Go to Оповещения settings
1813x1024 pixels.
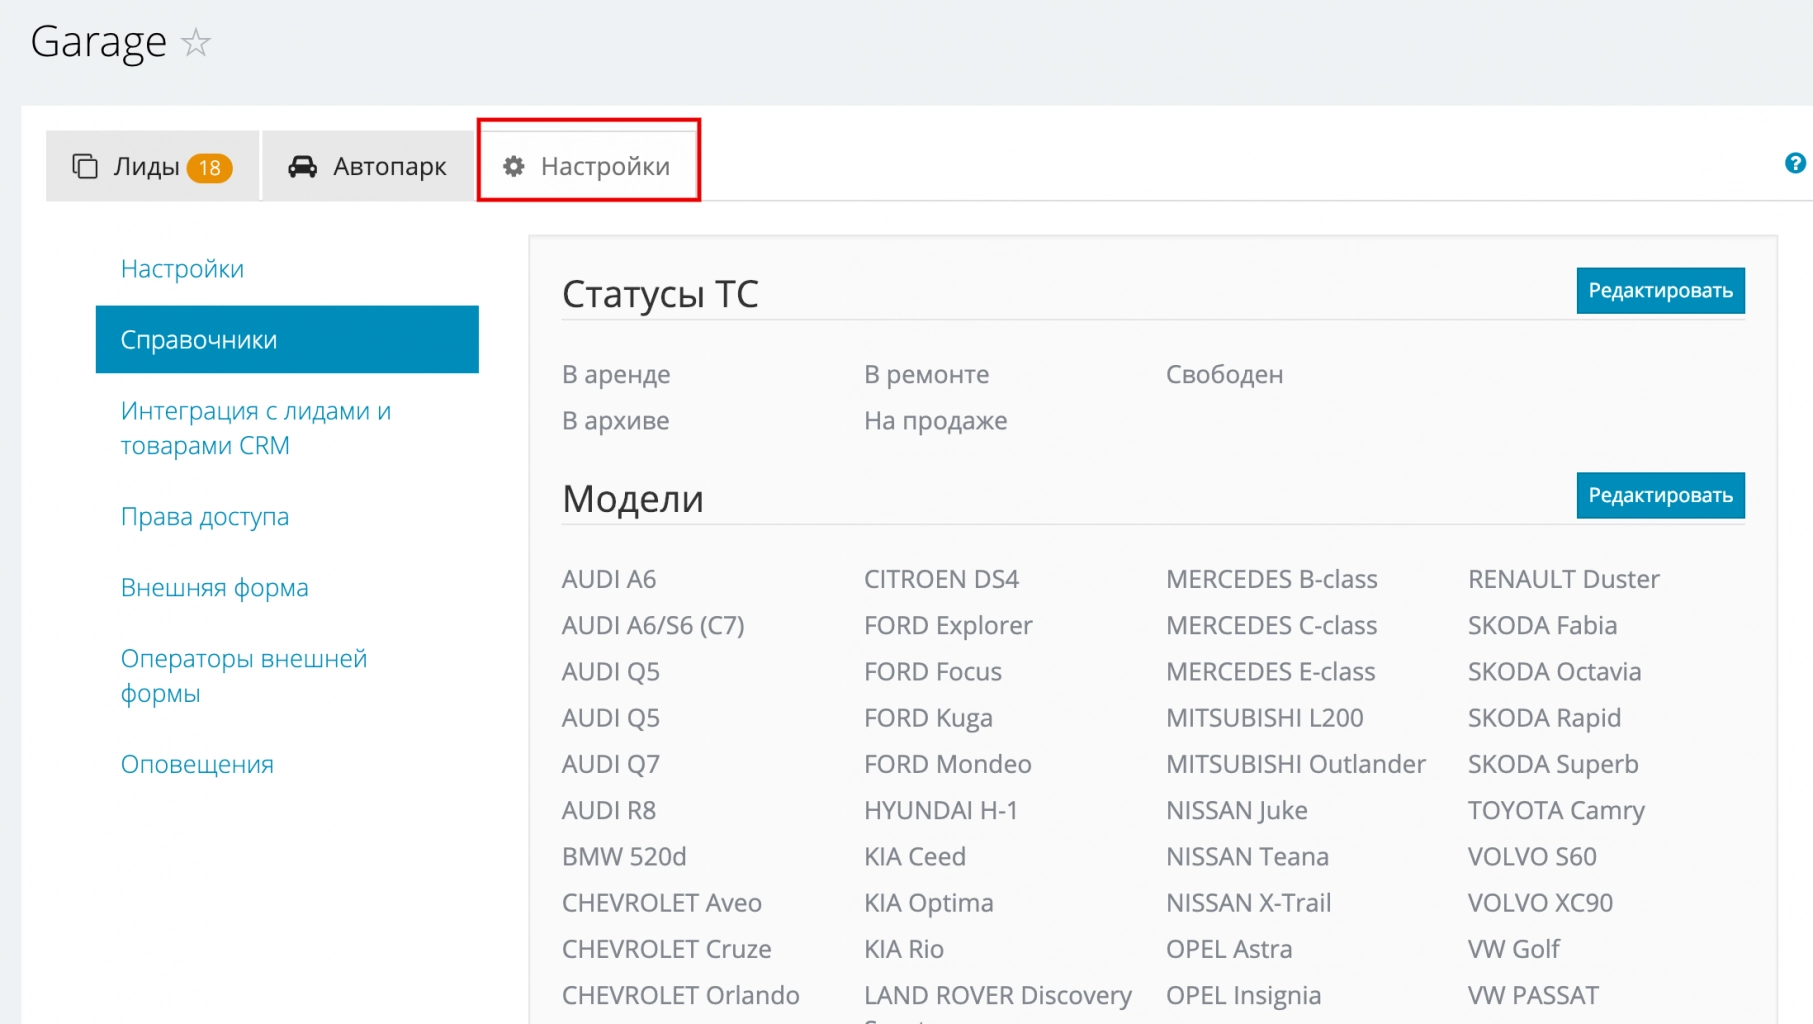pyautogui.click(x=197, y=765)
